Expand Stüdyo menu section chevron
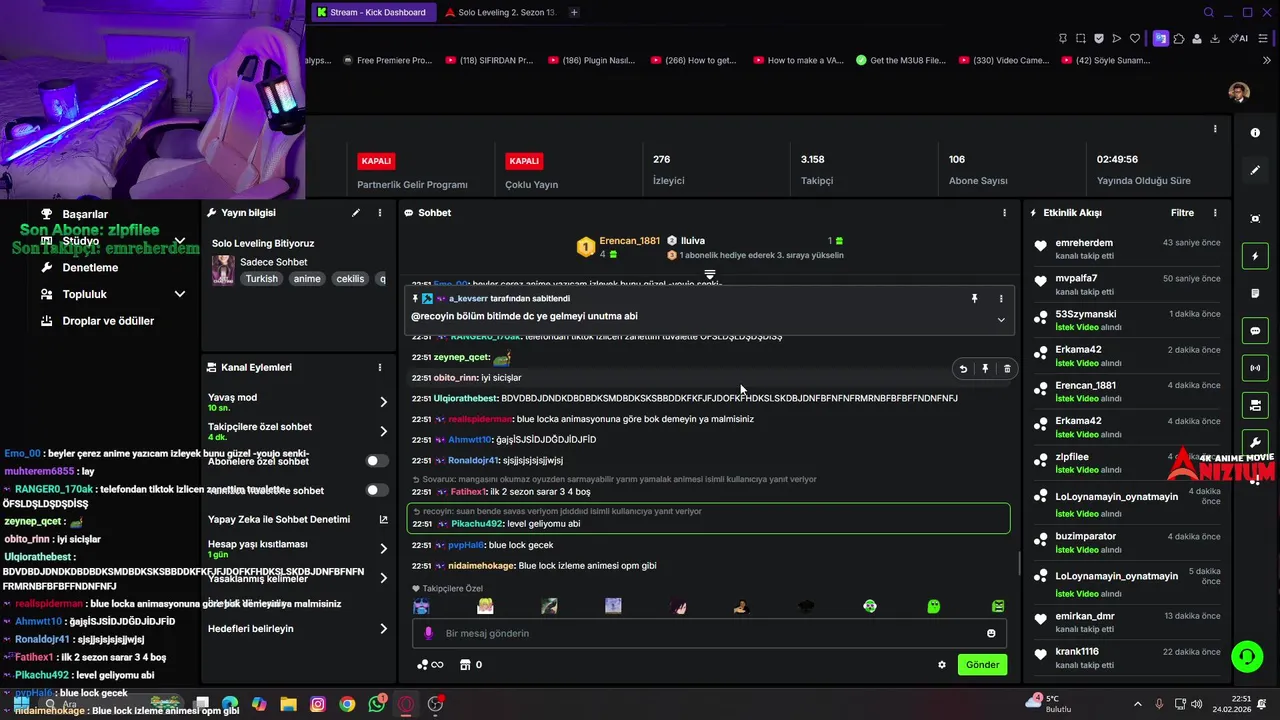Image resolution: width=1280 pixels, height=720 pixels. pos(180,241)
